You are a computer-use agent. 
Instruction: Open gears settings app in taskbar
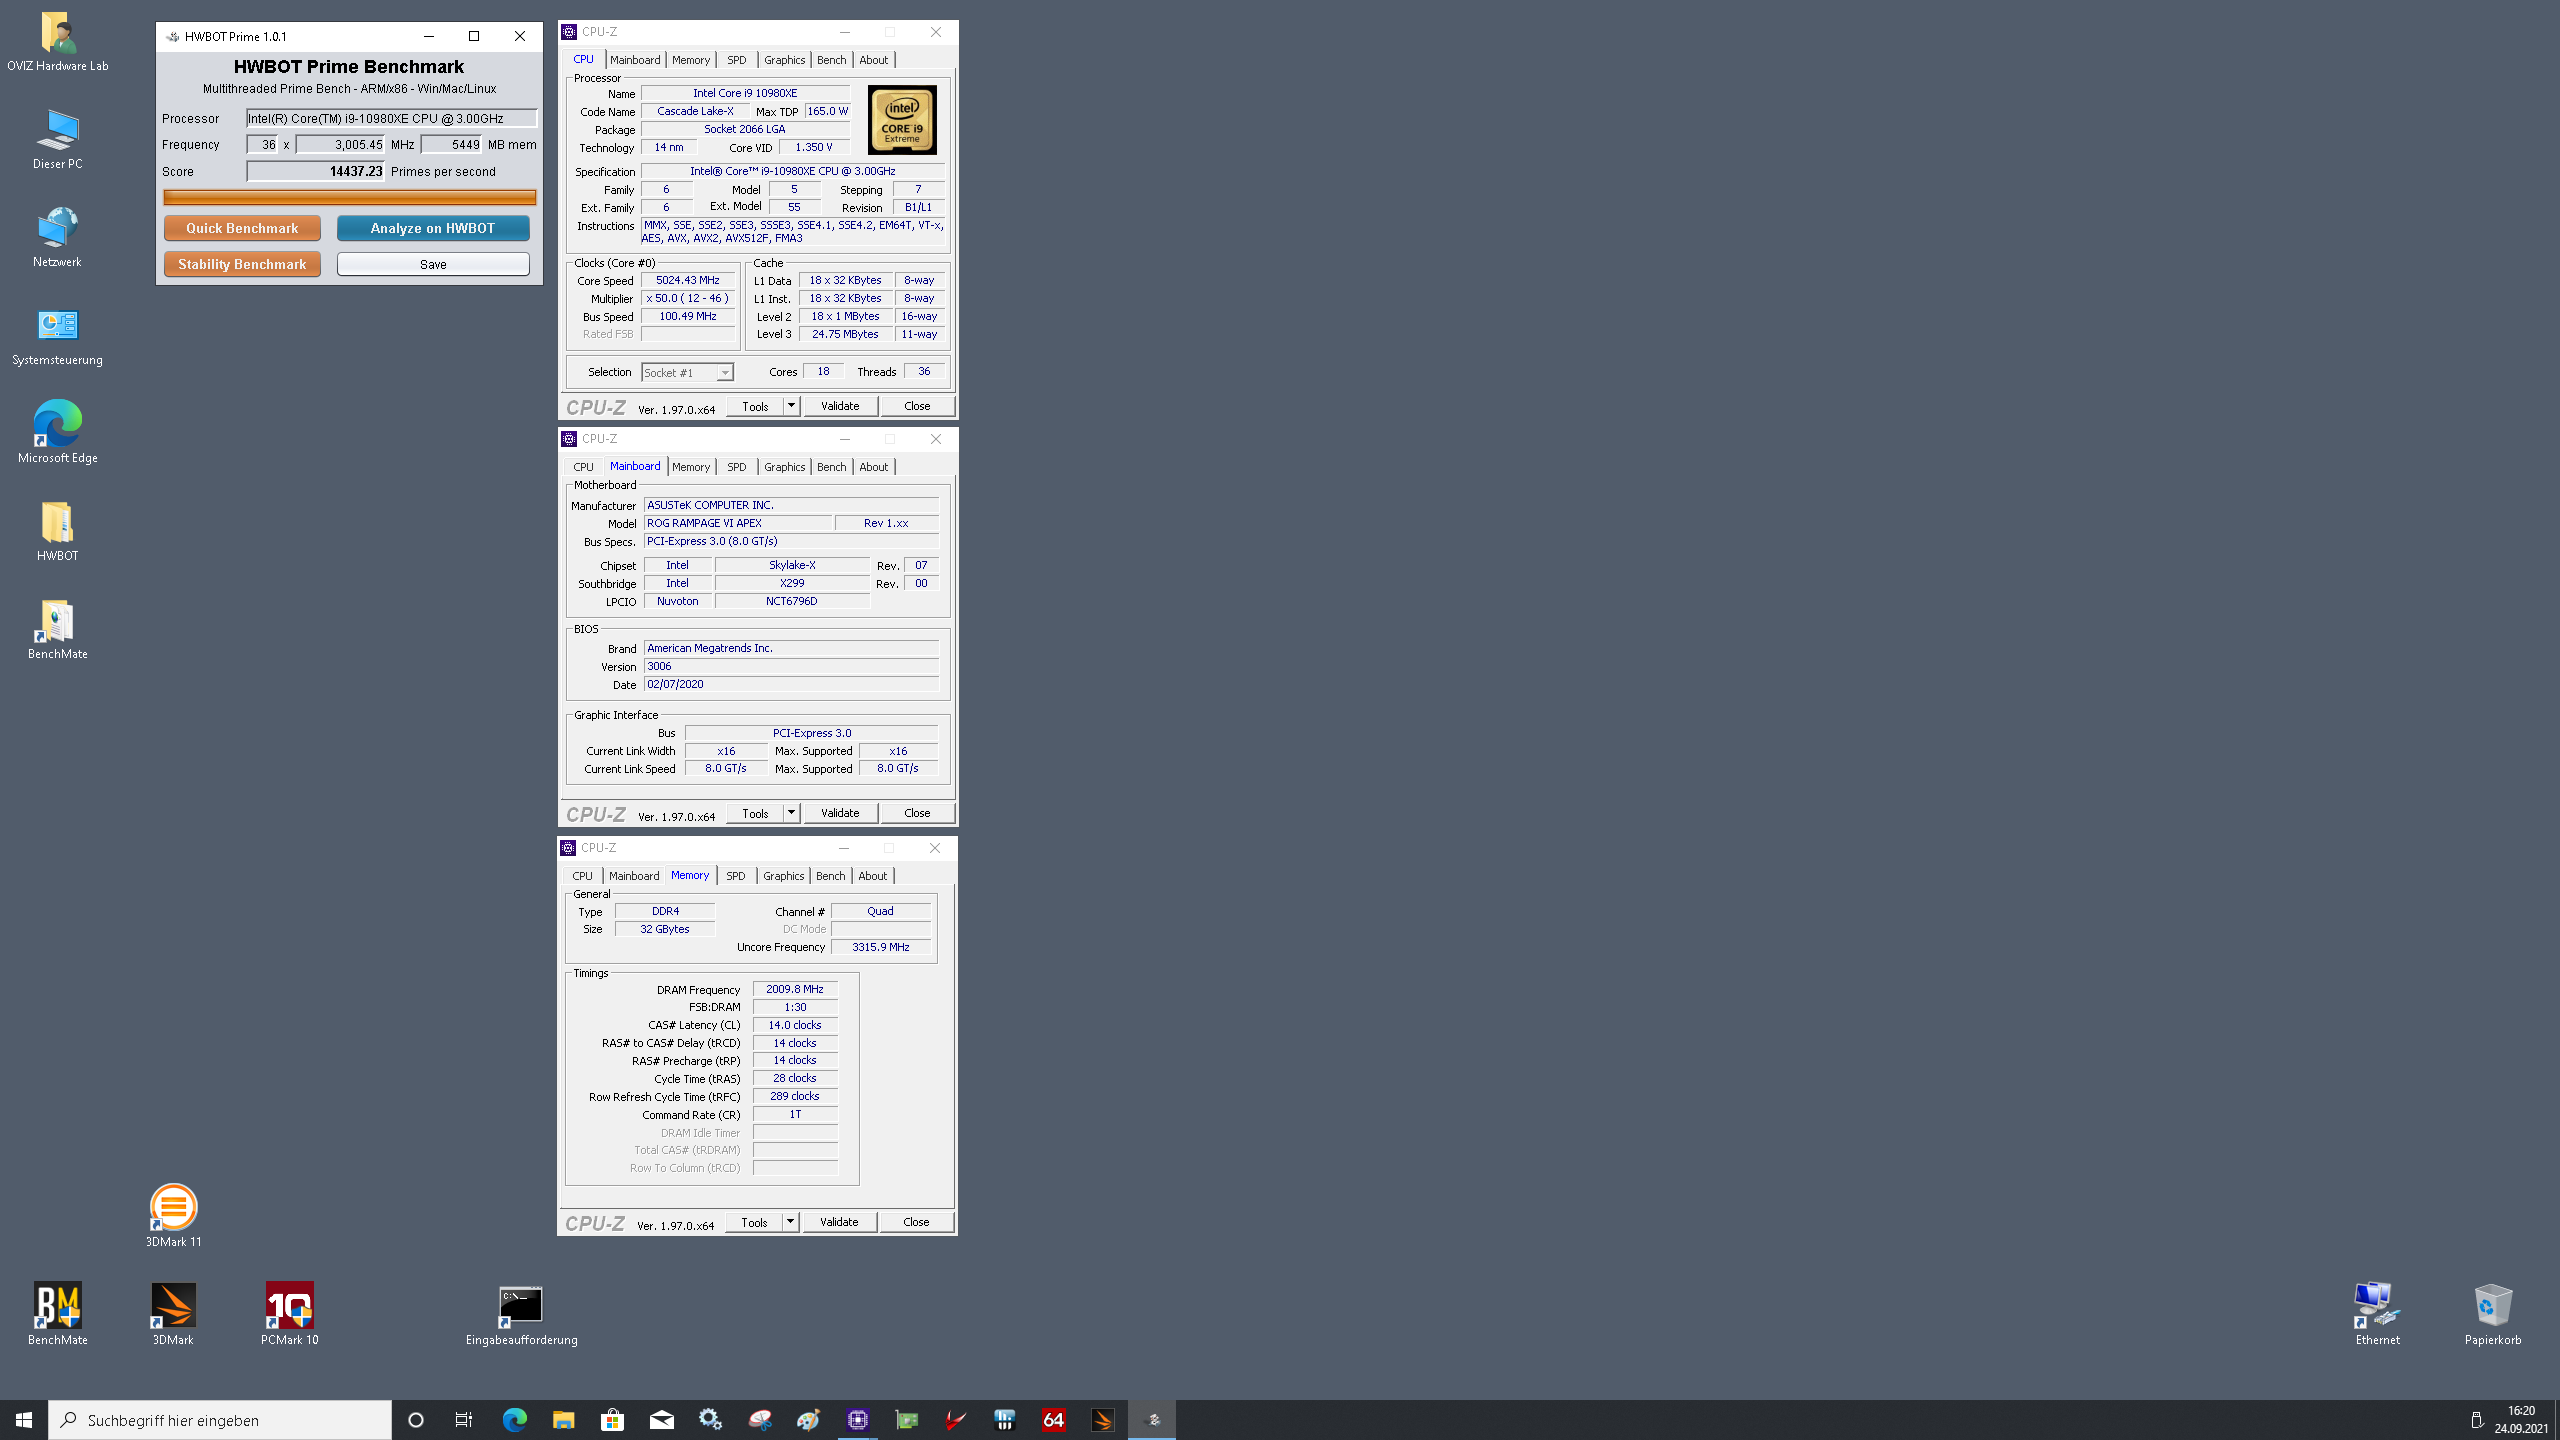pyautogui.click(x=710, y=1420)
